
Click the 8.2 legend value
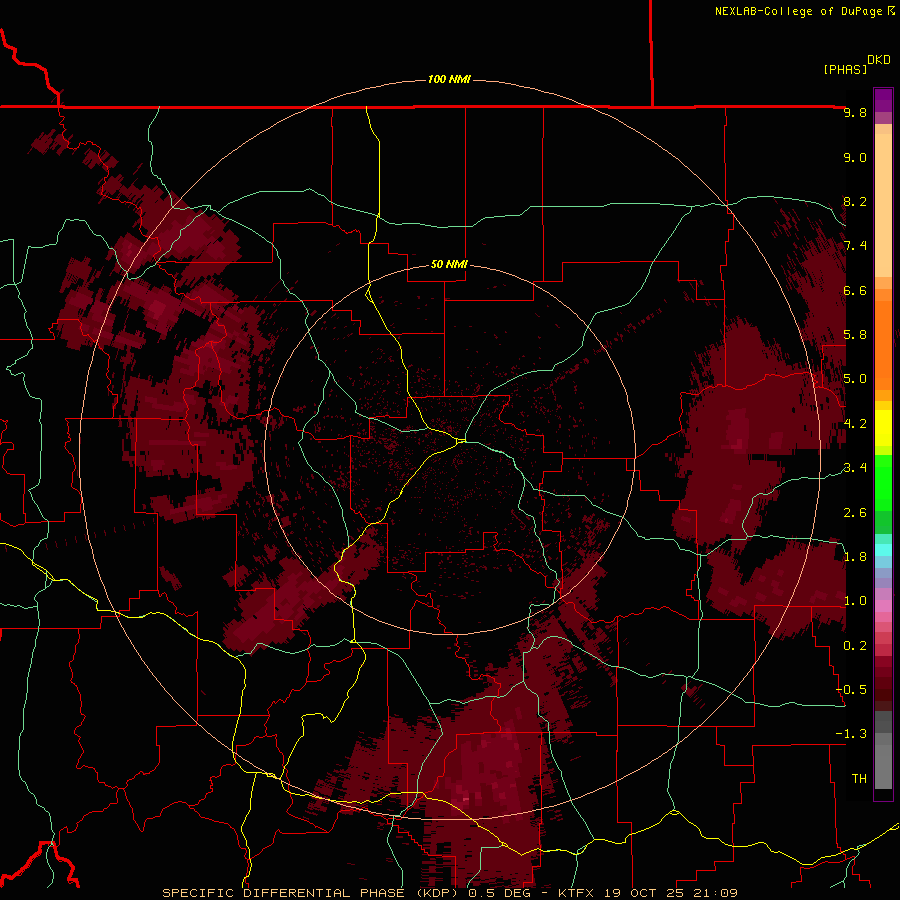click(x=855, y=201)
